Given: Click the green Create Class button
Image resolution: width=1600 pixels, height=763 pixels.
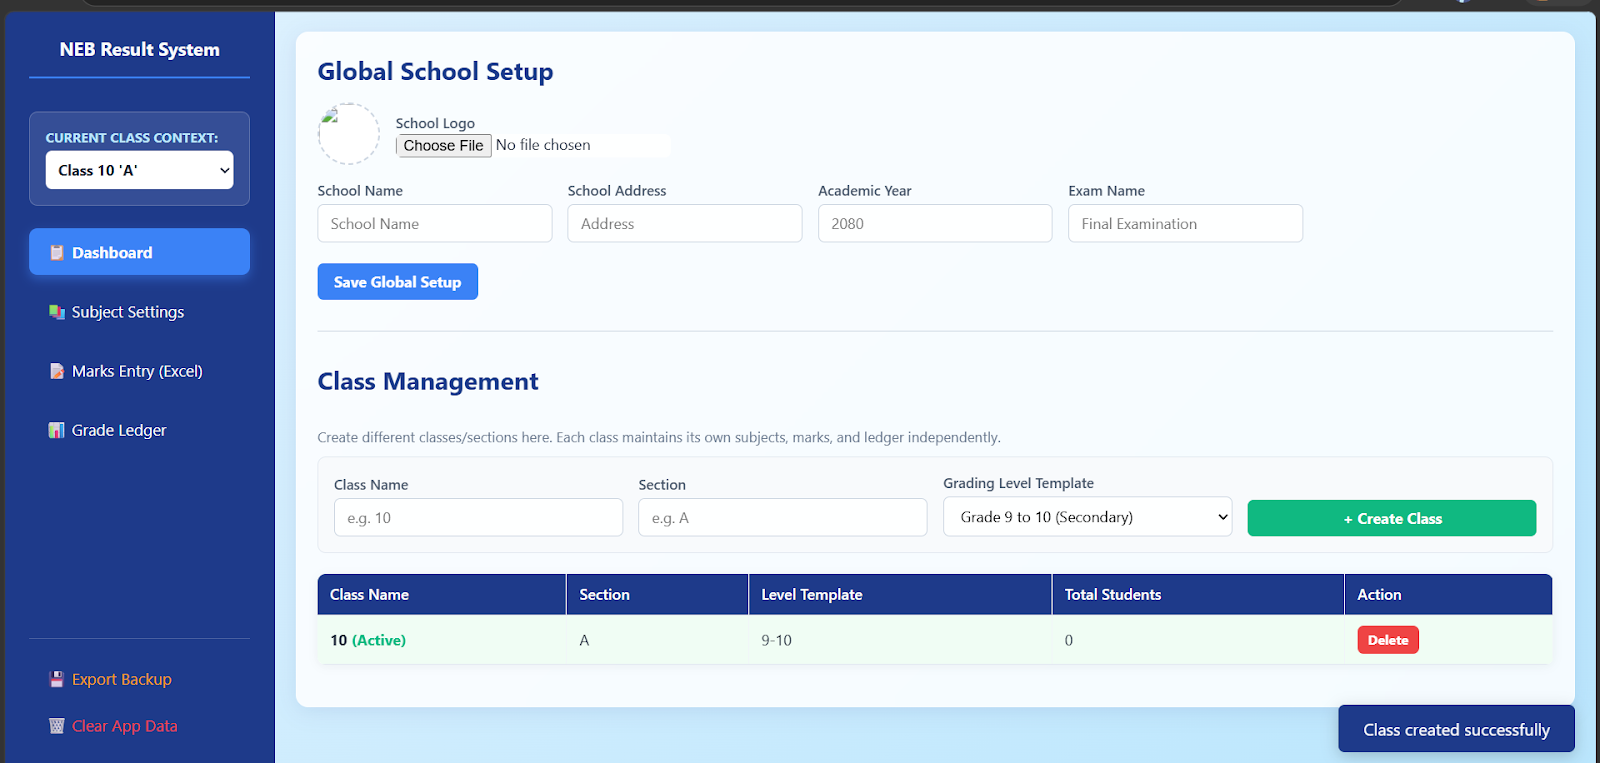Looking at the screenshot, I should tap(1392, 518).
